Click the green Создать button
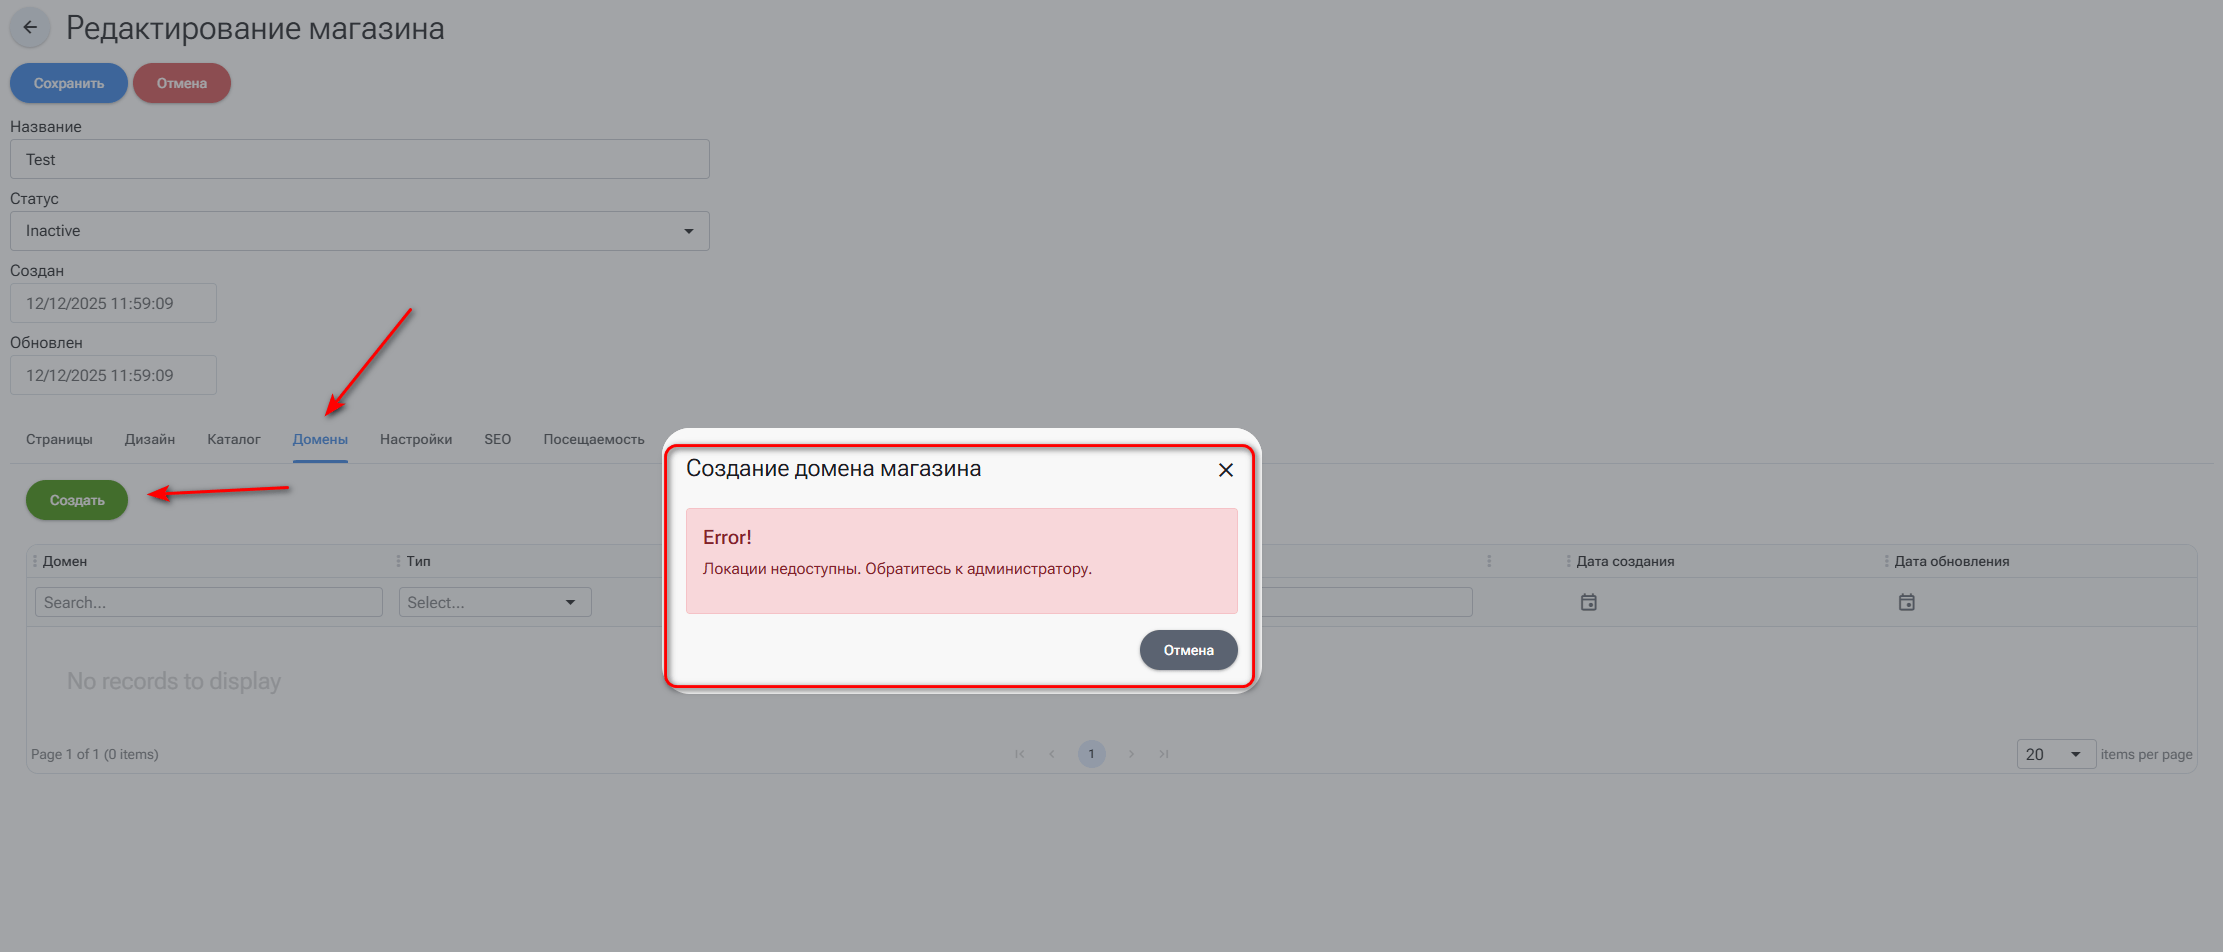 coord(77,500)
